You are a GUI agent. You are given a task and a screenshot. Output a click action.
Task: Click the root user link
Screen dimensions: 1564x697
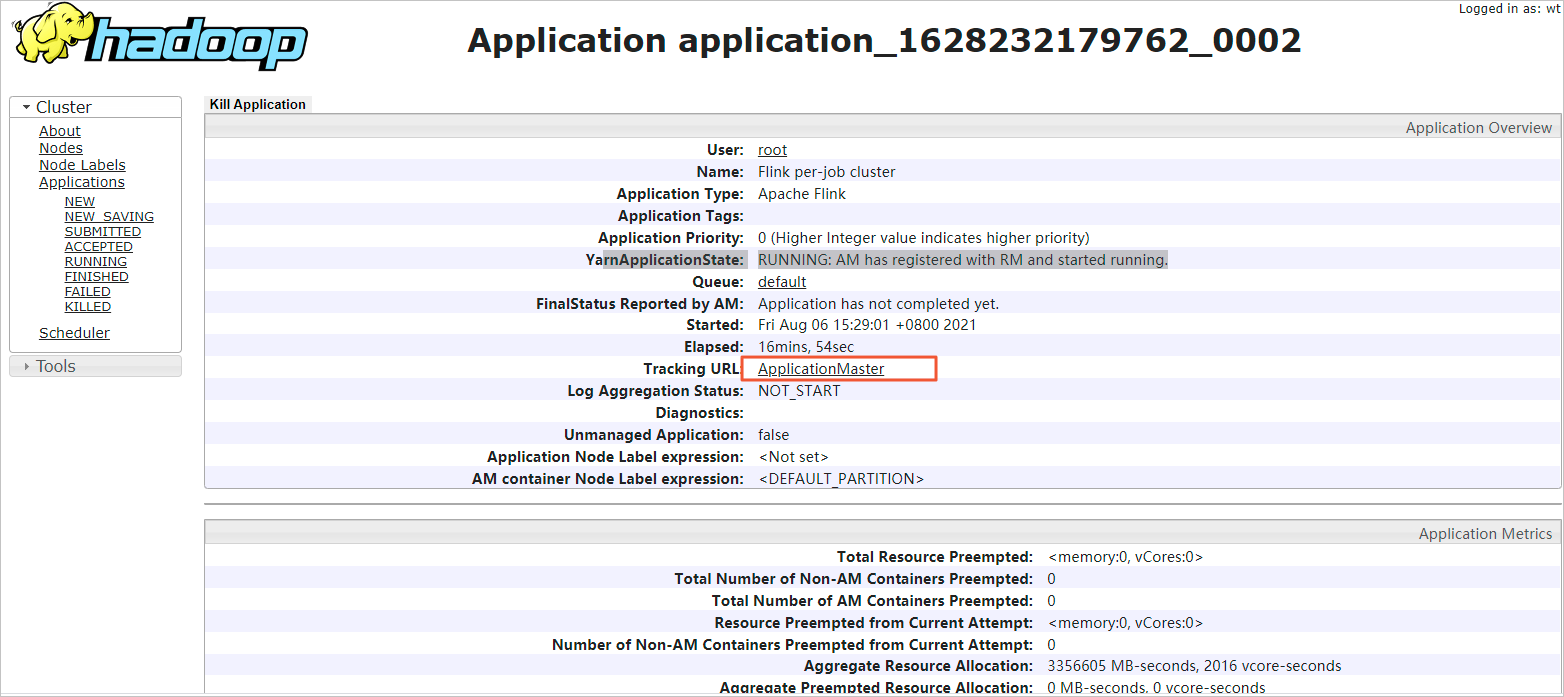tap(771, 149)
